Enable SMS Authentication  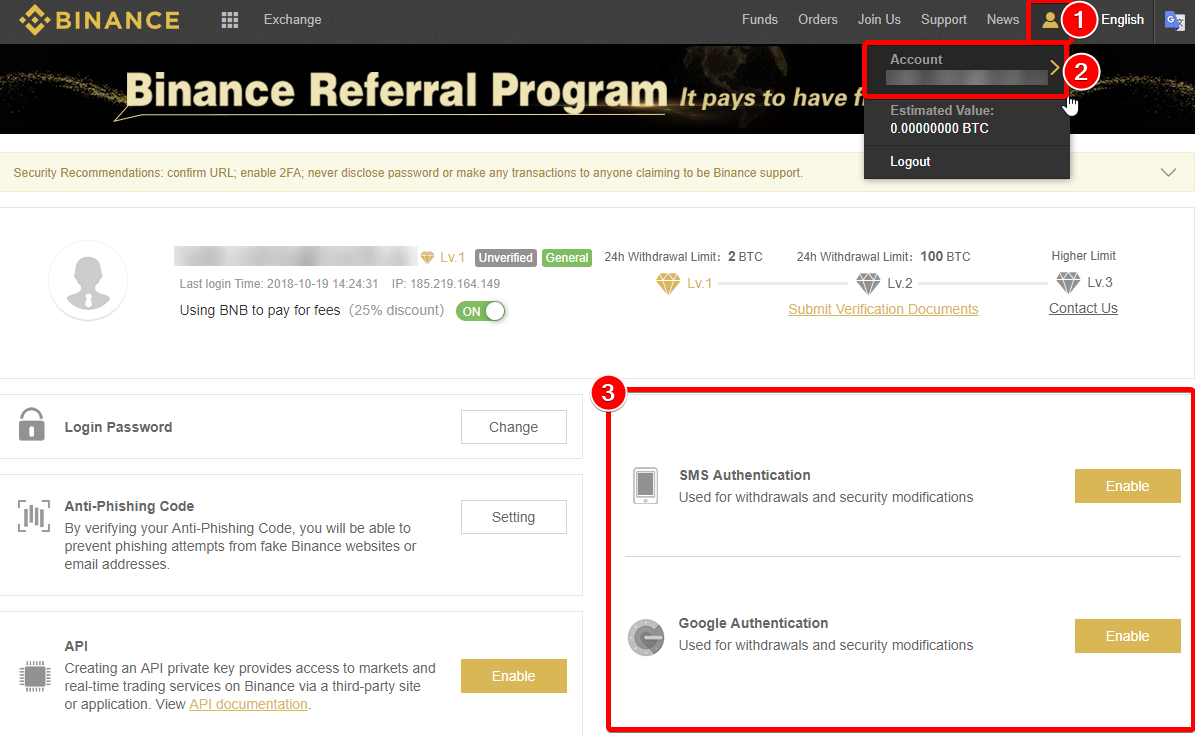click(x=1128, y=486)
